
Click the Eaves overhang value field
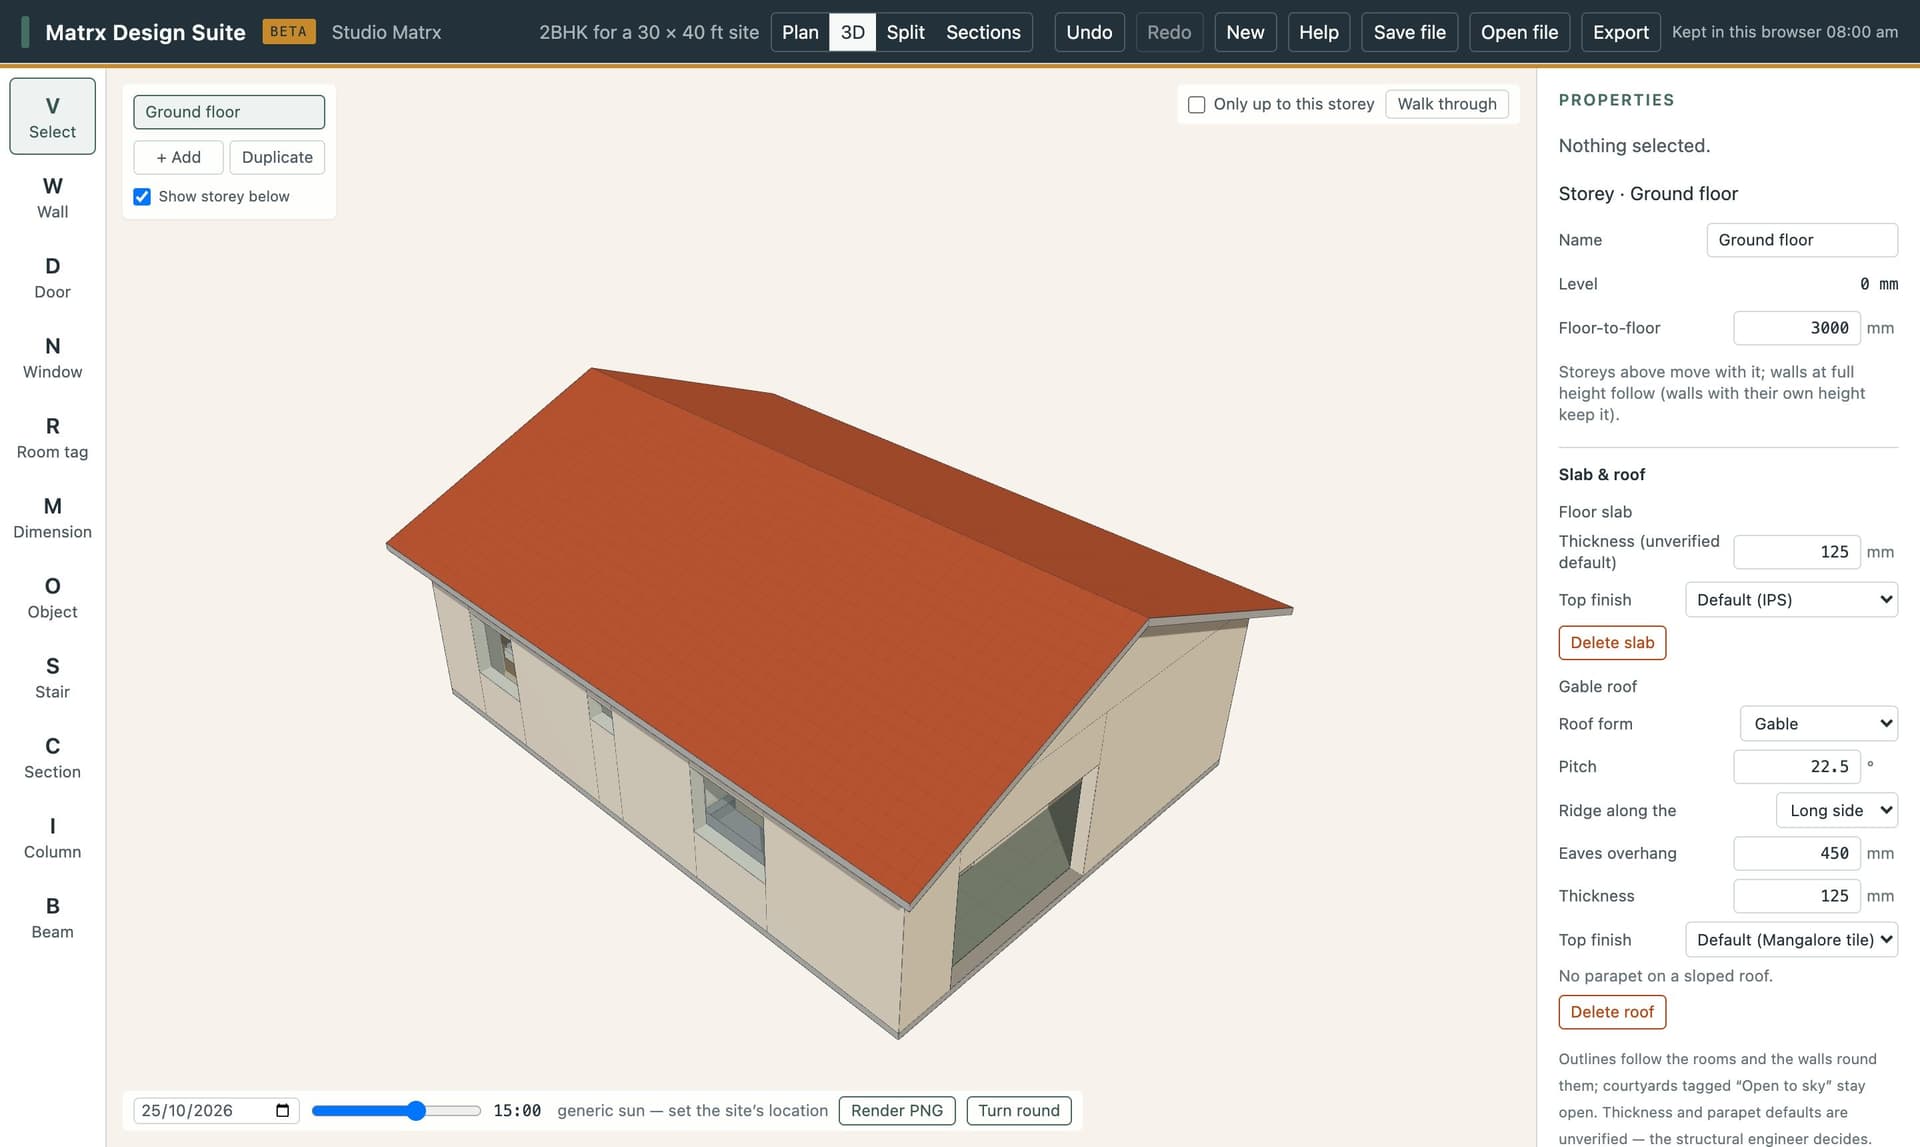coord(1796,853)
